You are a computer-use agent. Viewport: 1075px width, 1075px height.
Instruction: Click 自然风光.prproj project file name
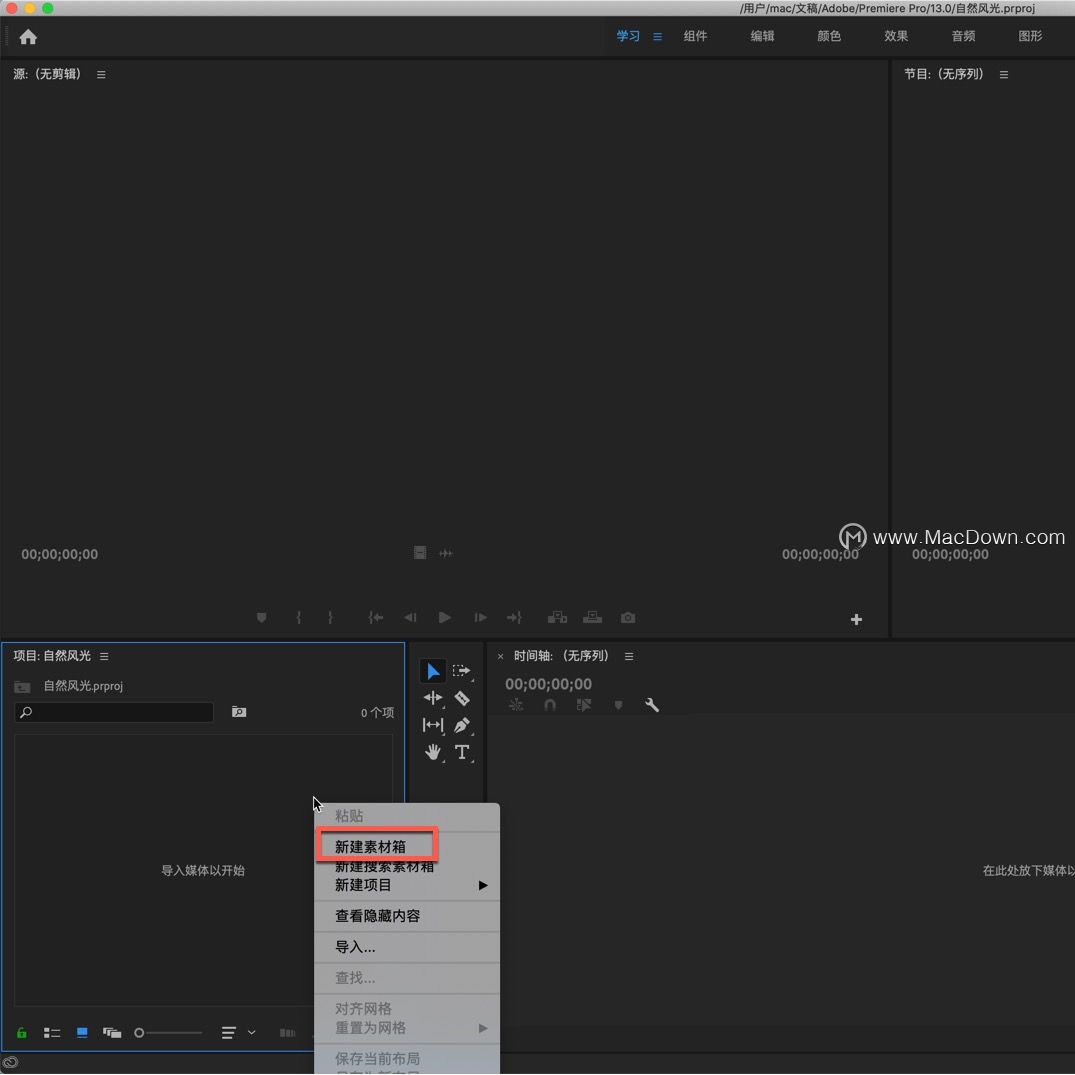(x=83, y=686)
